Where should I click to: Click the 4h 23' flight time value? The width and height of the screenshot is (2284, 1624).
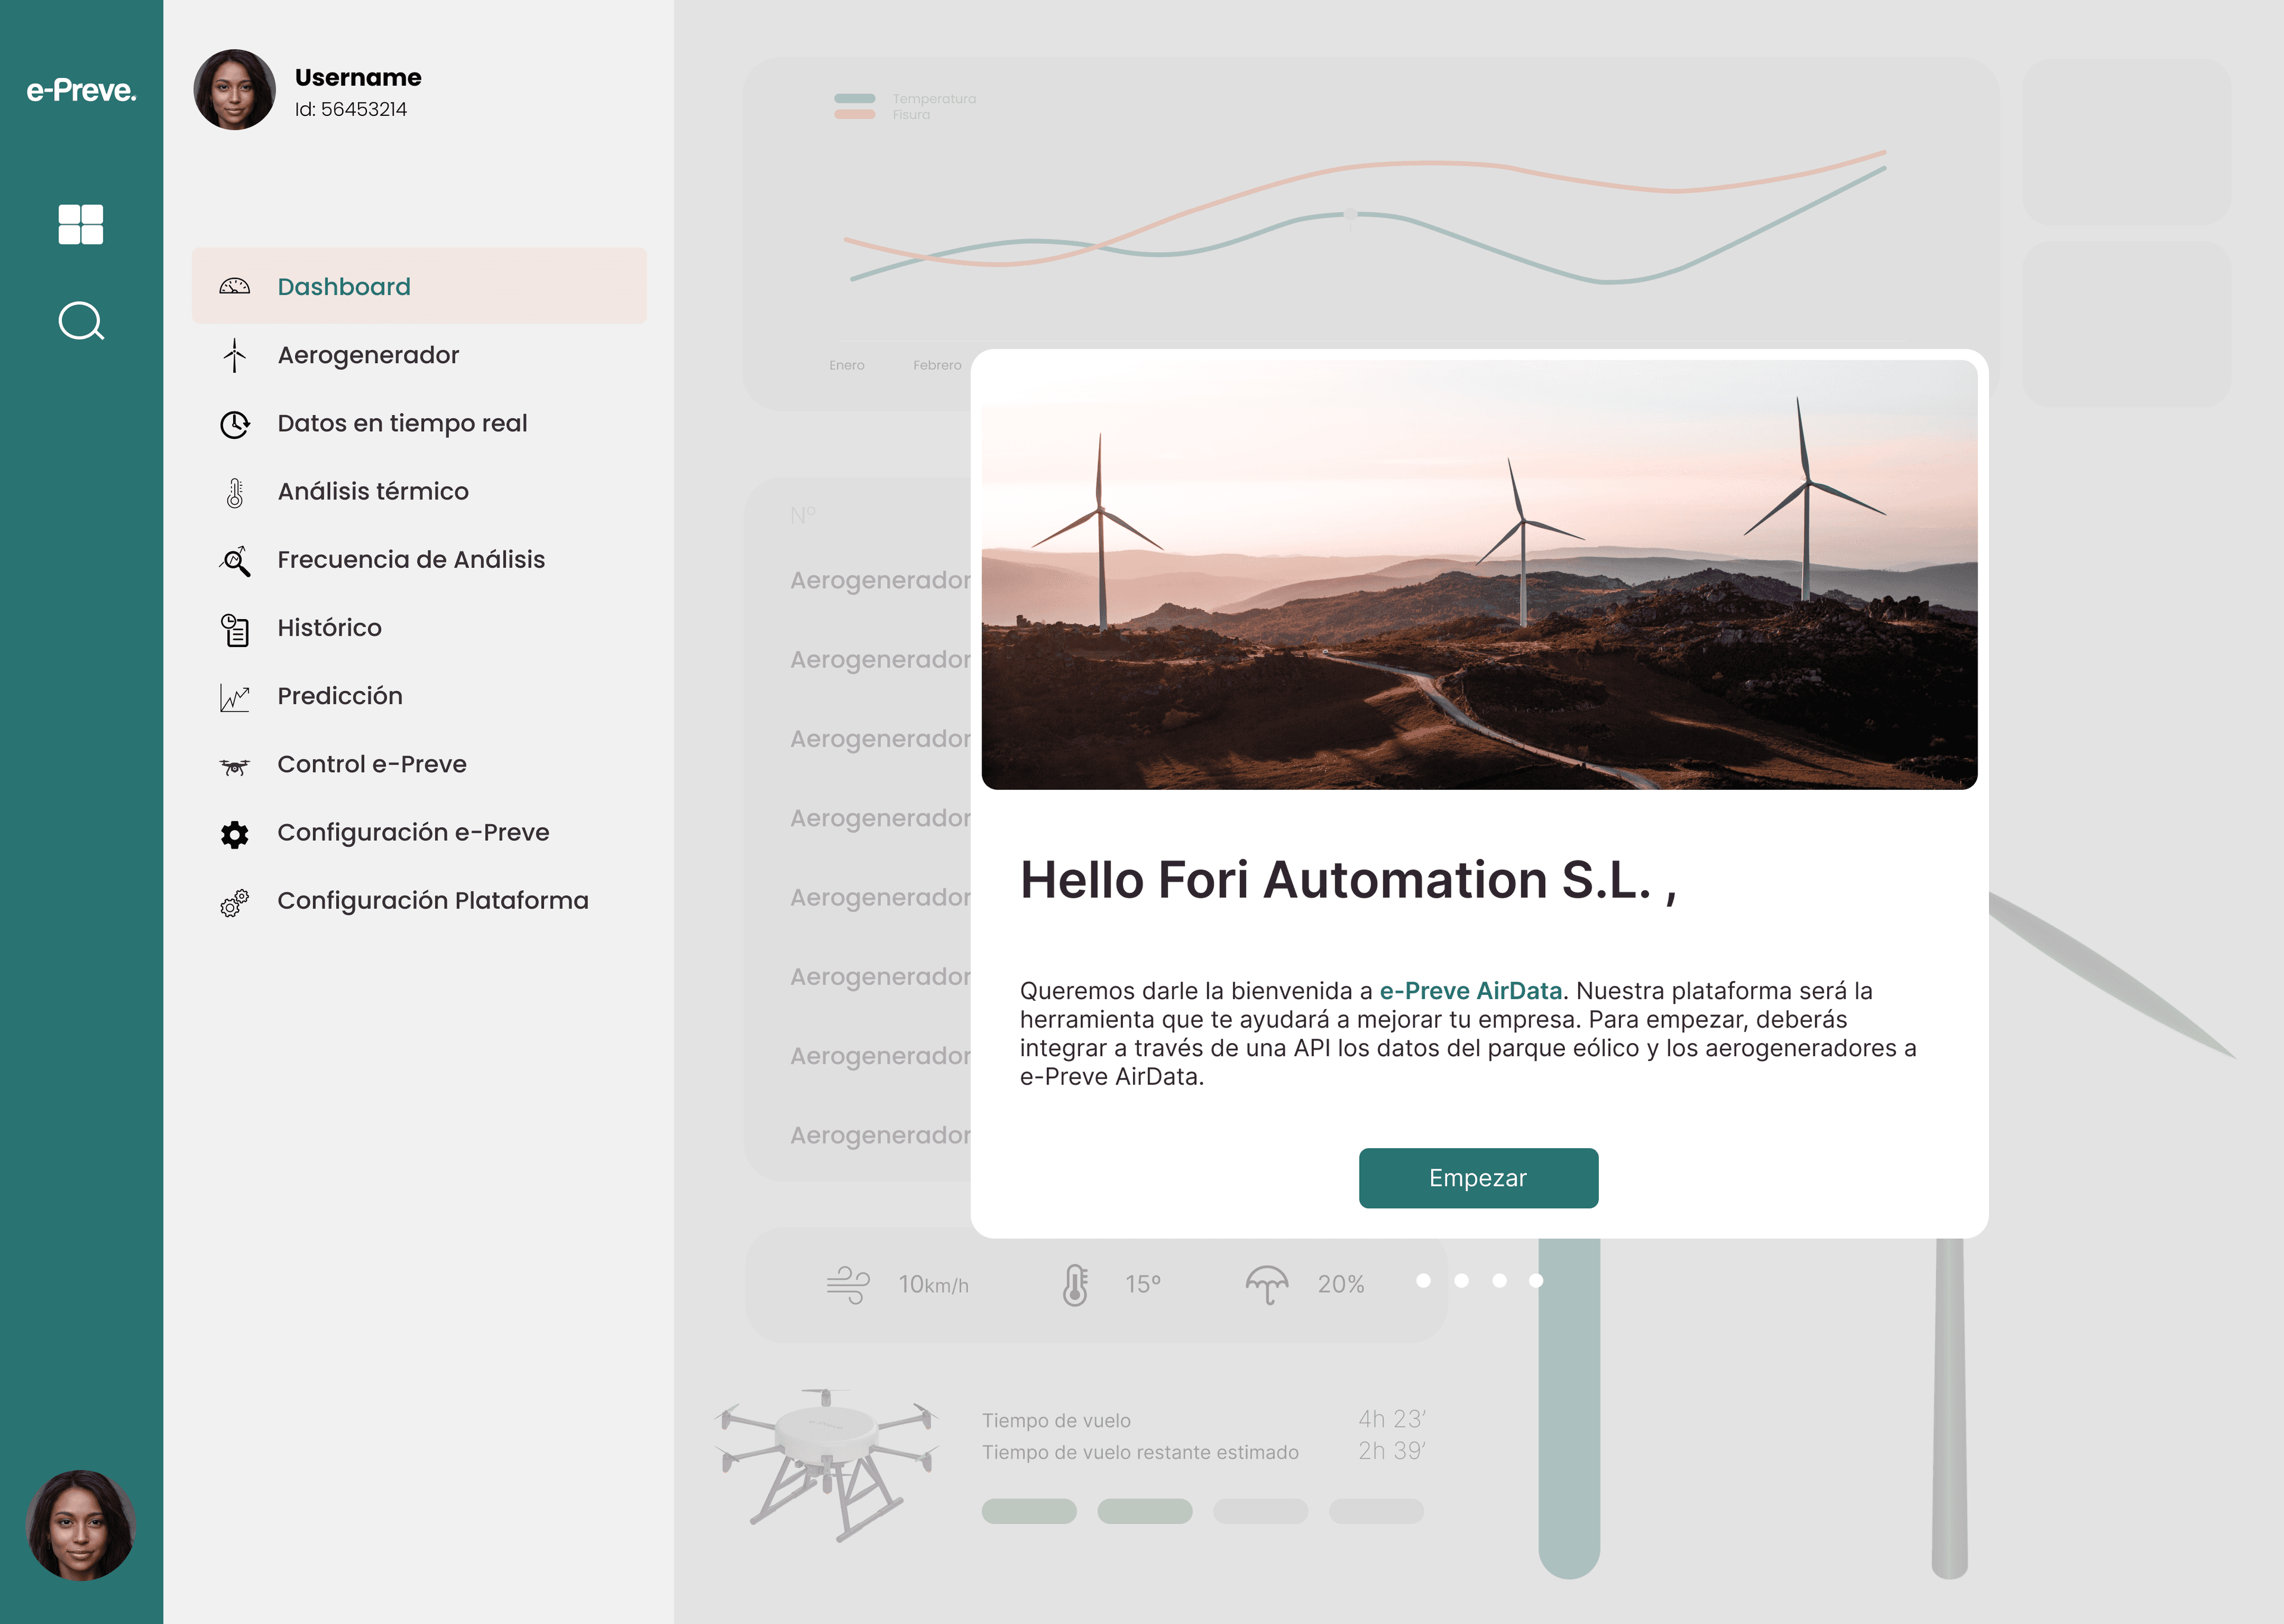pos(1392,1419)
